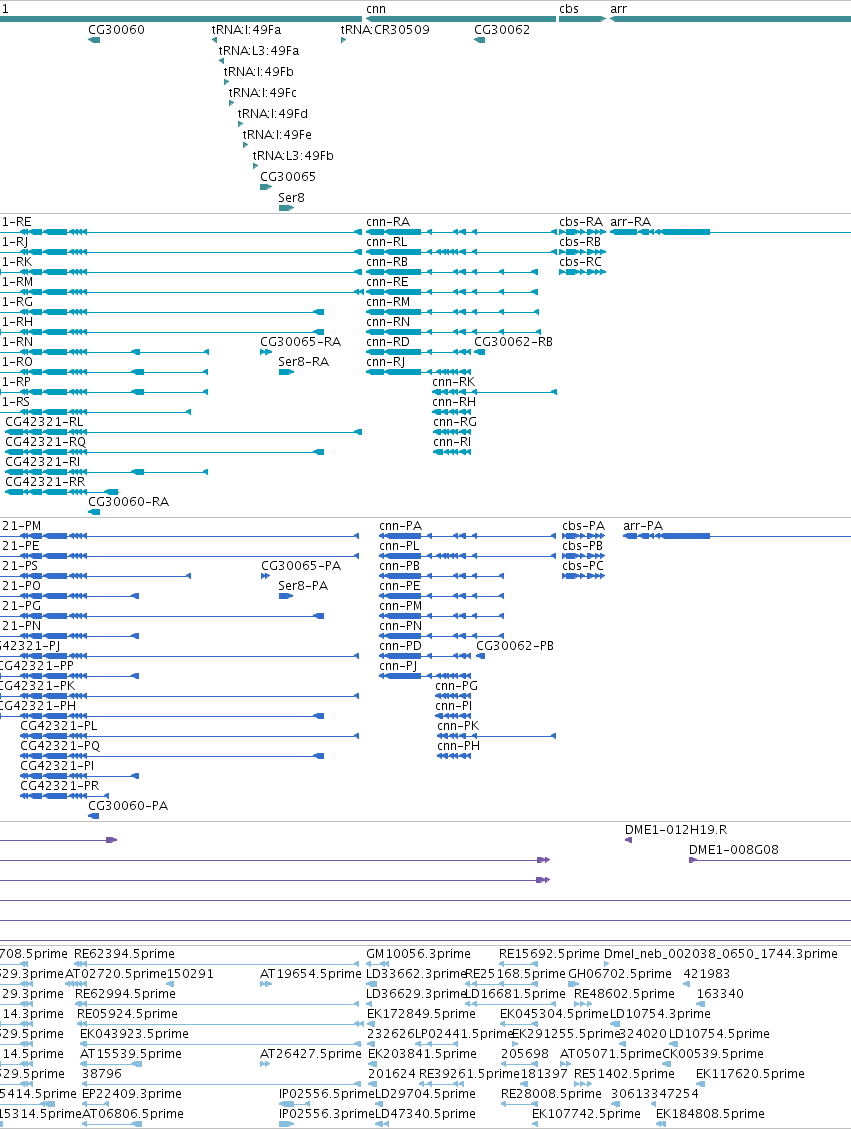Click the cnn-RH transcript label
The height and width of the screenshot is (1129, 851).
tap(454, 402)
